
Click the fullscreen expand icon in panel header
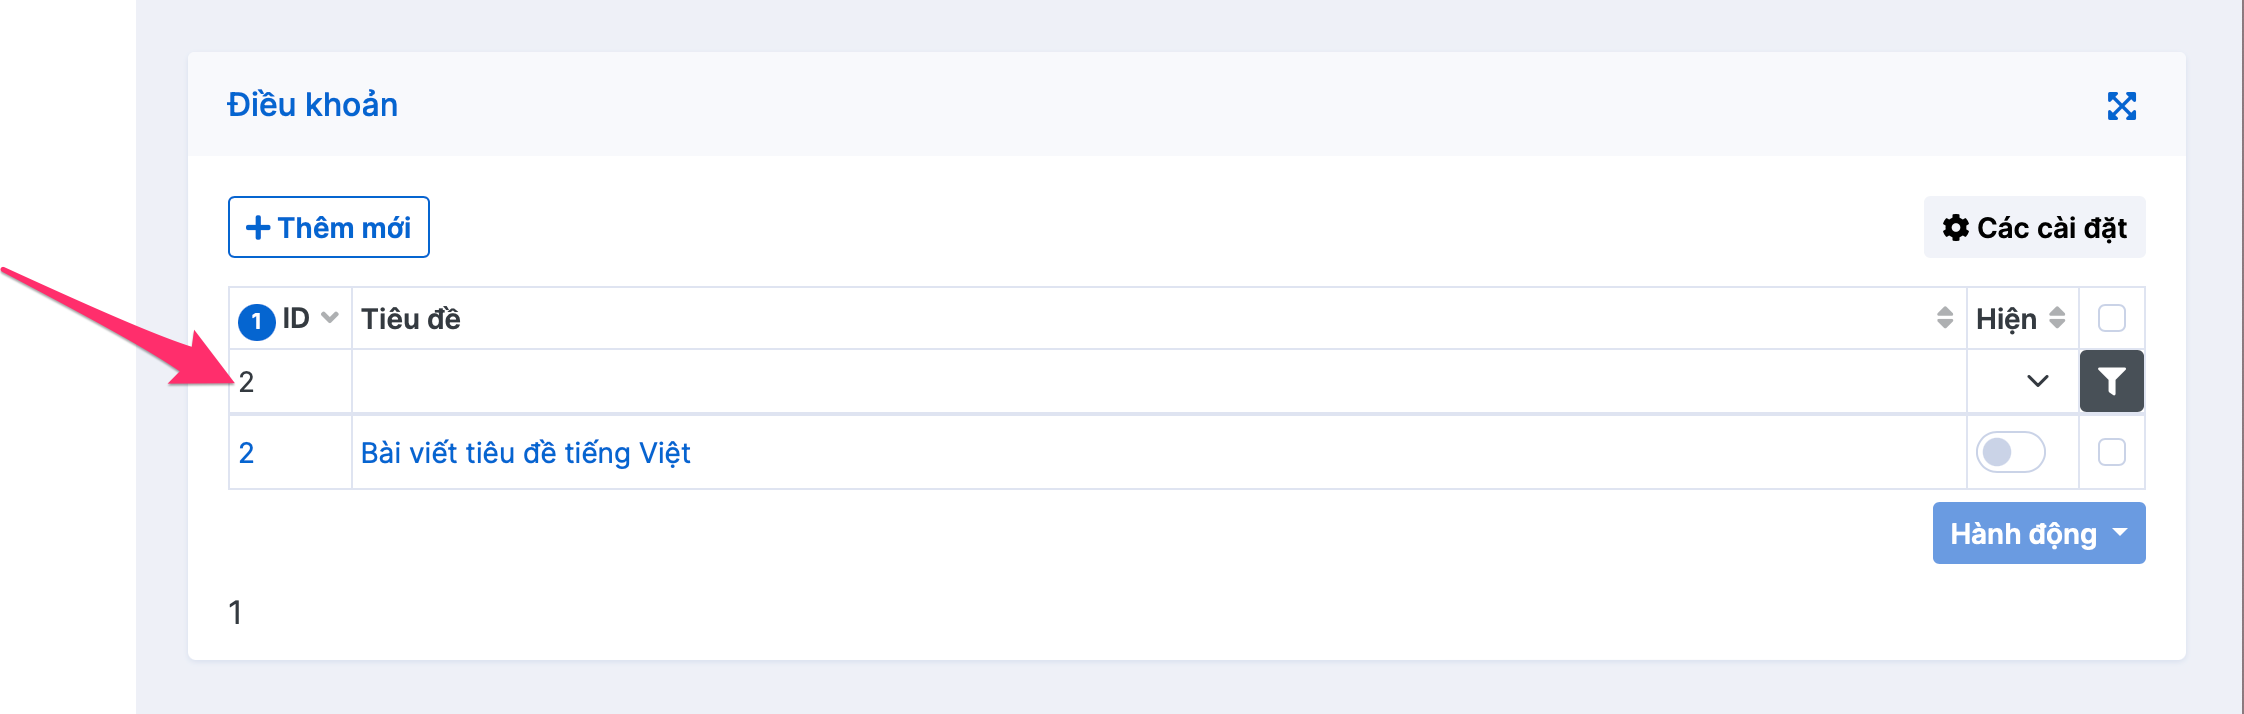click(x=2121, y=106)
